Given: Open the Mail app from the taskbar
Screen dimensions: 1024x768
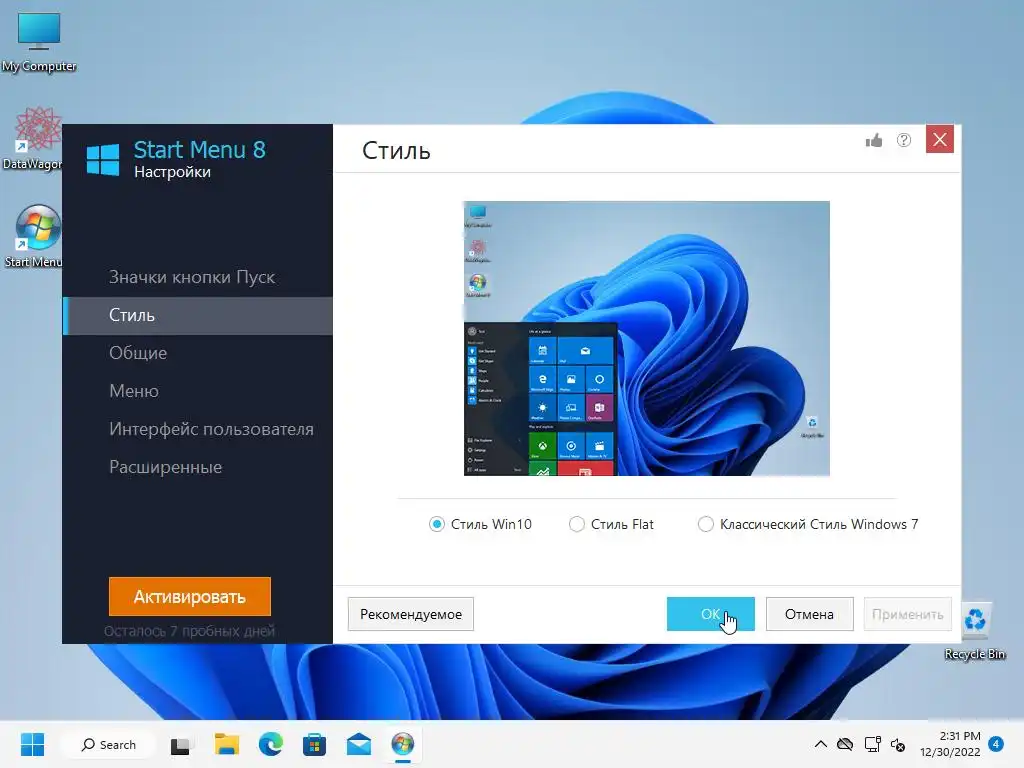Looking at the screenshot, I should (359, 744).
